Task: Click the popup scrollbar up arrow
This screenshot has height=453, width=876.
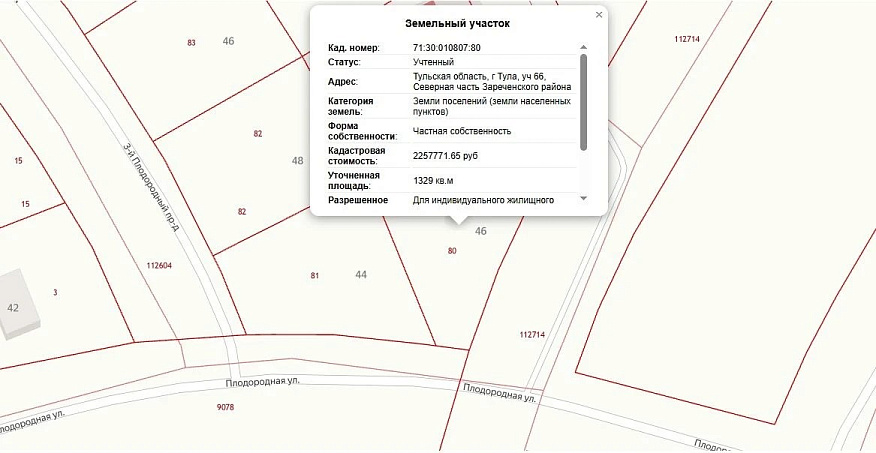Action: coord(583,48)
